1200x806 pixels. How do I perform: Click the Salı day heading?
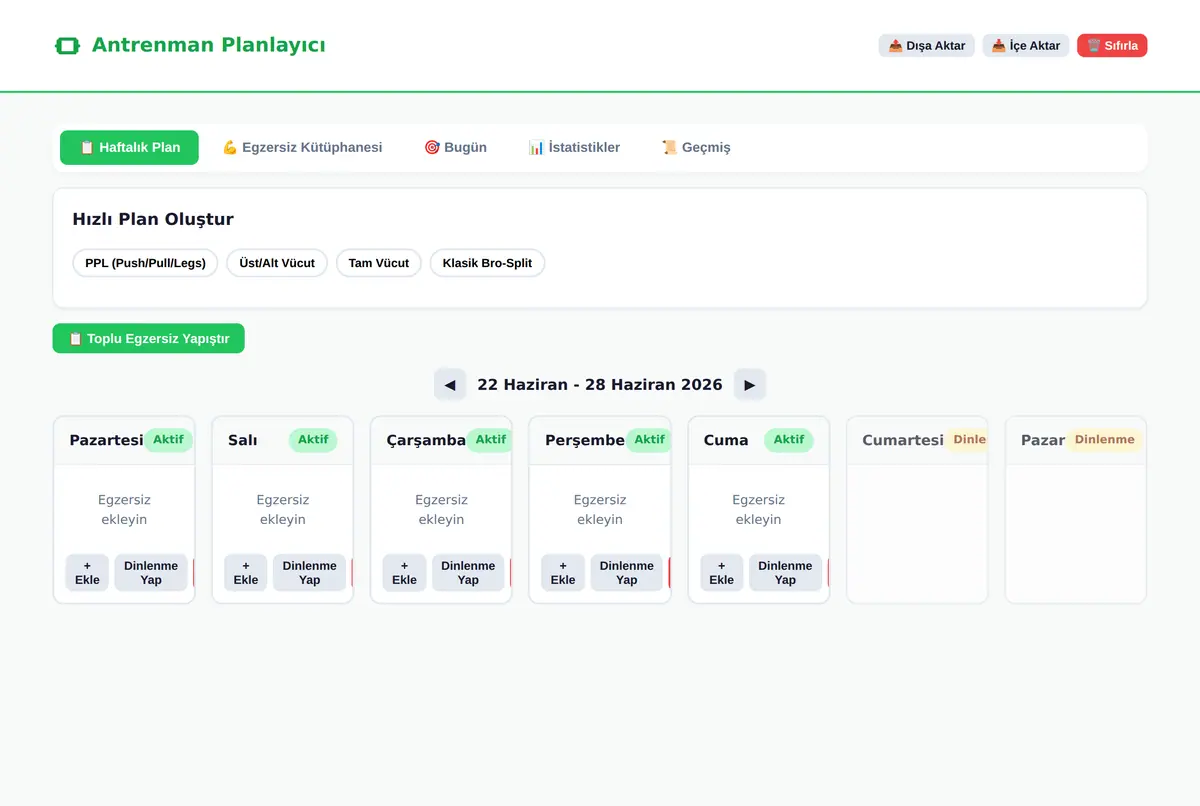pos(242,440)
